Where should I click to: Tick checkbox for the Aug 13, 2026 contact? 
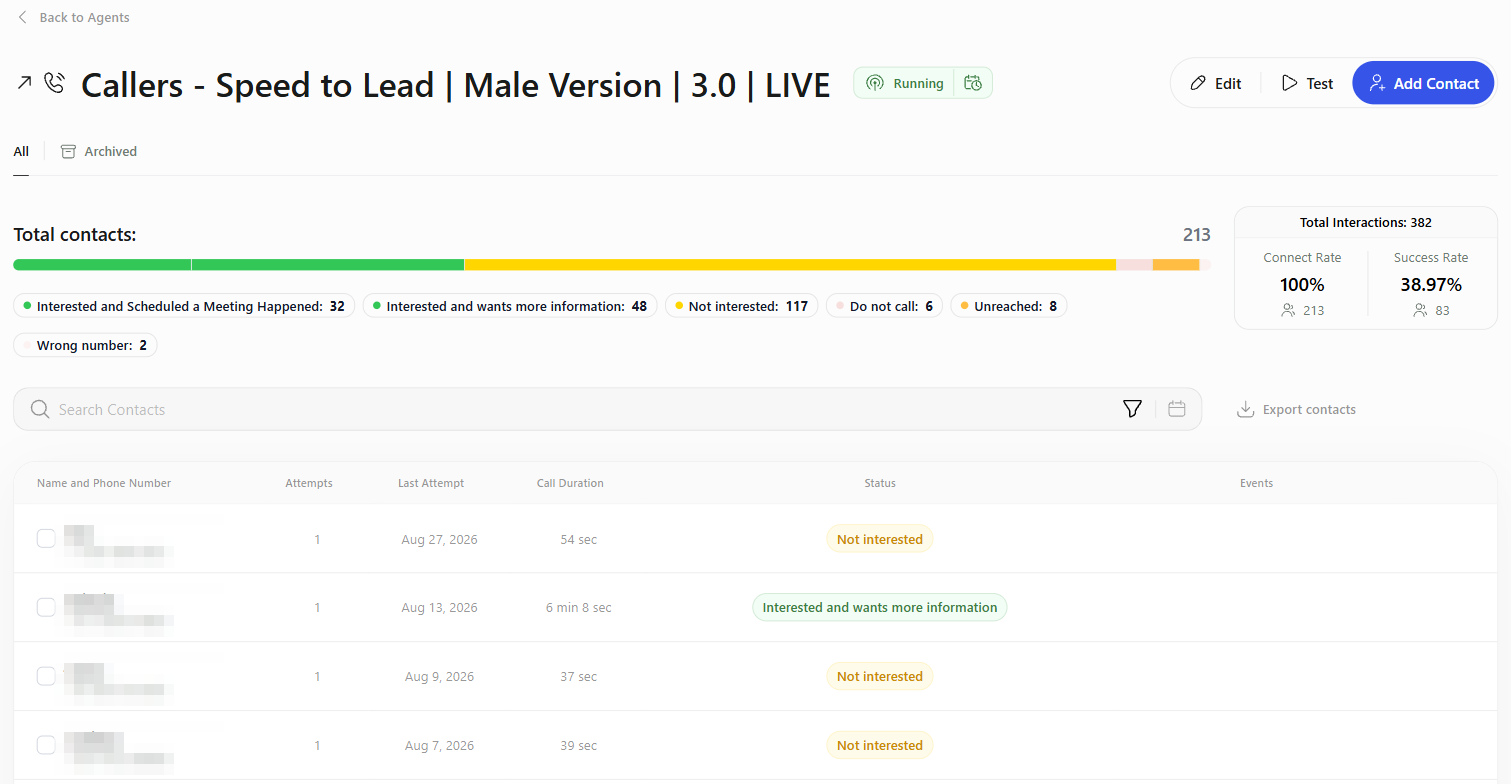pos(46,607)
